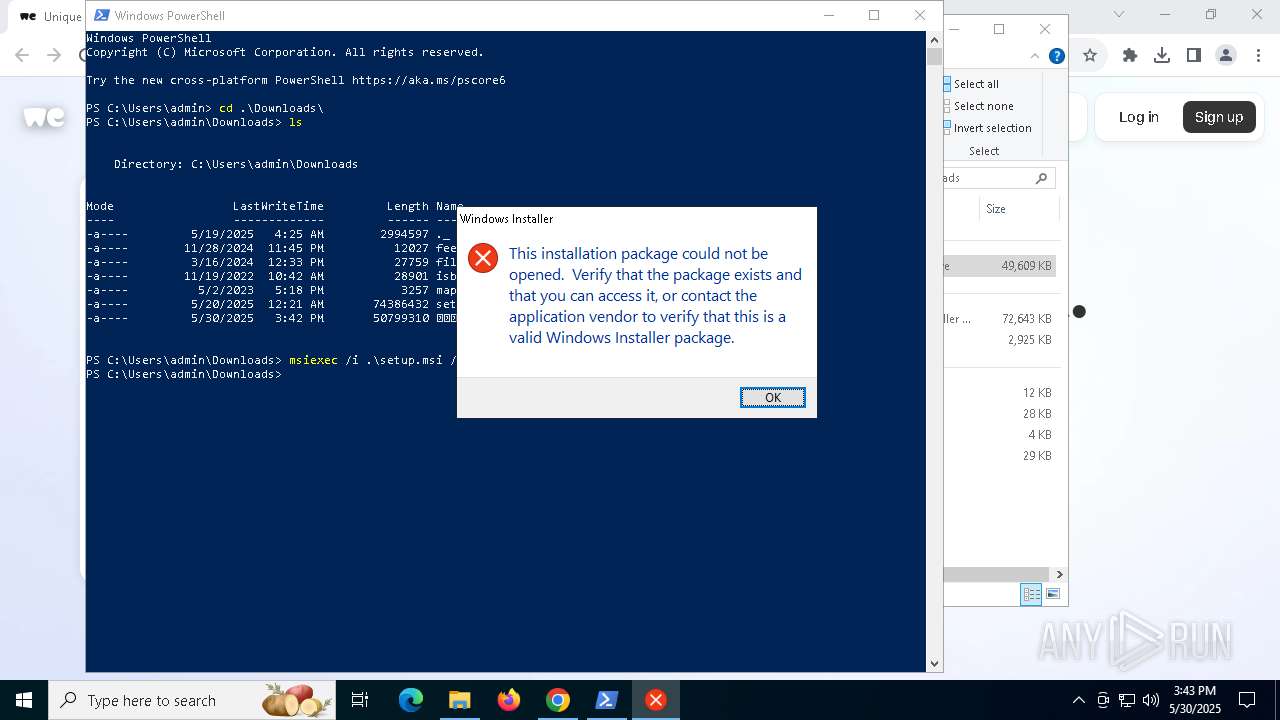
Task: Switch to the Windows Installer error taskbar item
Action: [x=656, y=700]
